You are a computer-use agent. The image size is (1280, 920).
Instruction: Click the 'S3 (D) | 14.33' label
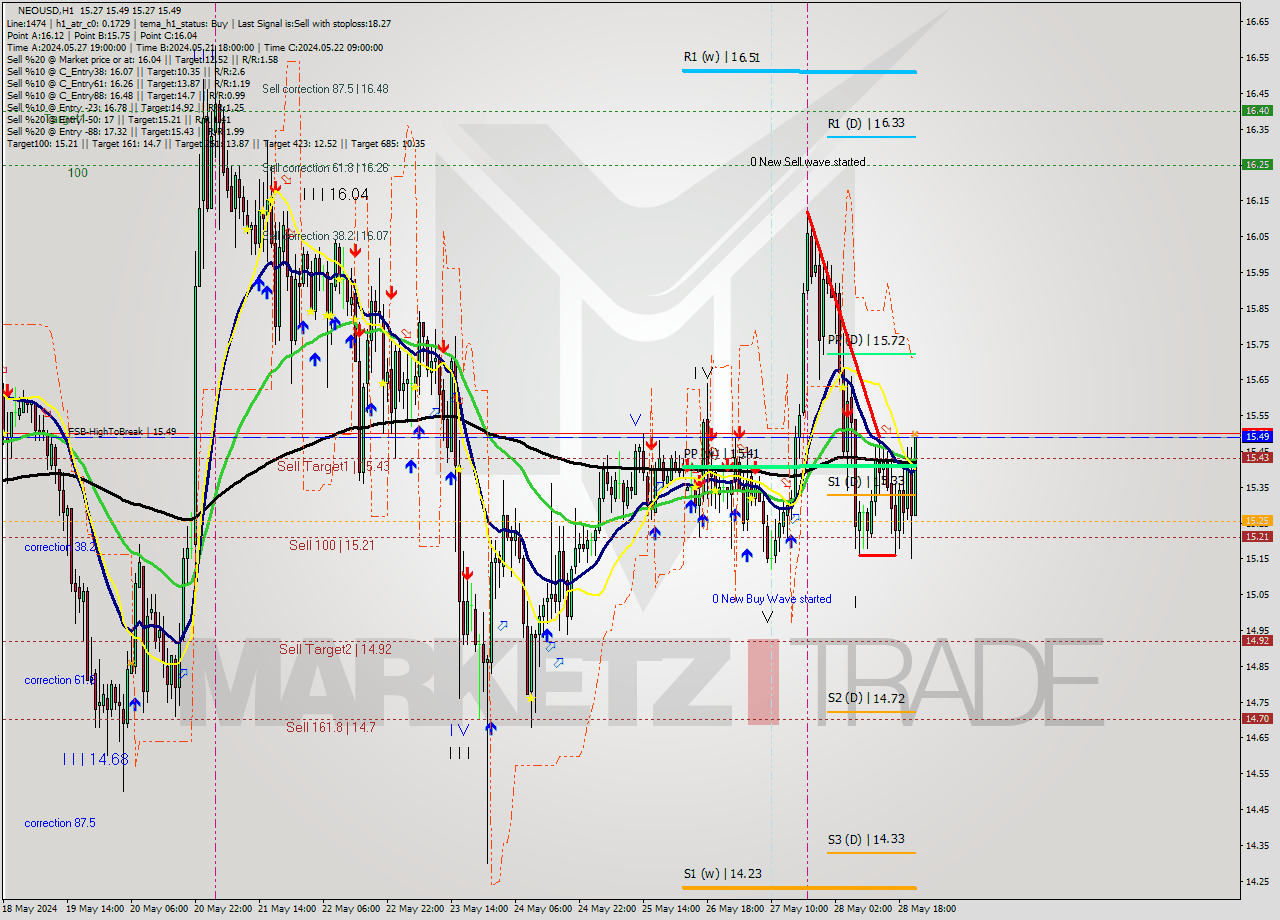[x=866, y=840]
